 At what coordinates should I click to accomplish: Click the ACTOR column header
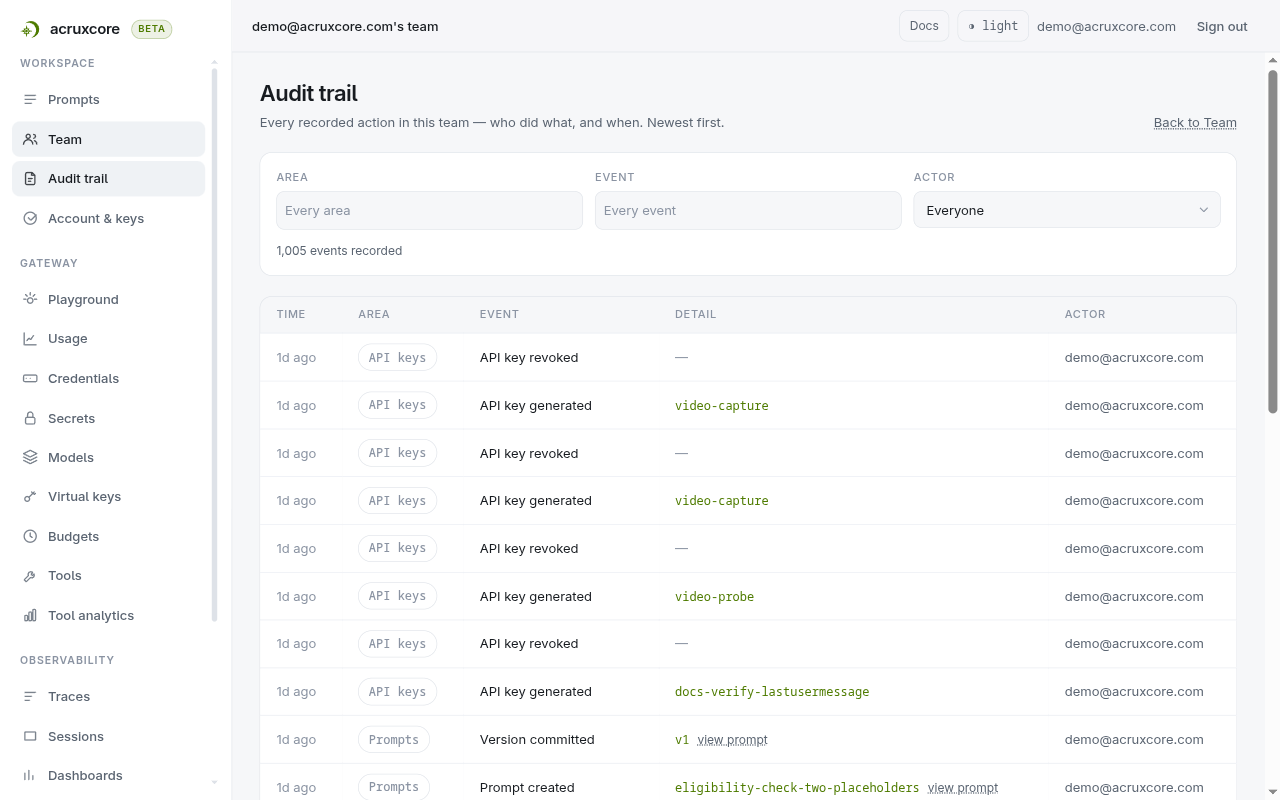[x=1085, y=314]
